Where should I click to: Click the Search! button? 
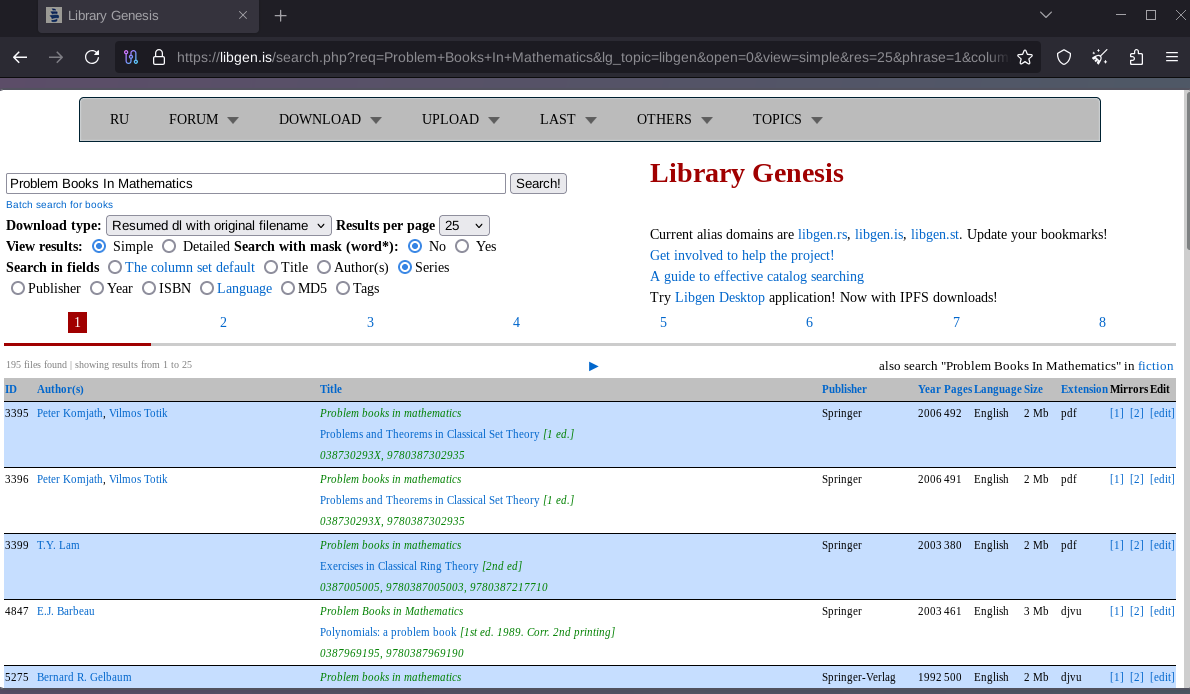(x=538, y=184)
